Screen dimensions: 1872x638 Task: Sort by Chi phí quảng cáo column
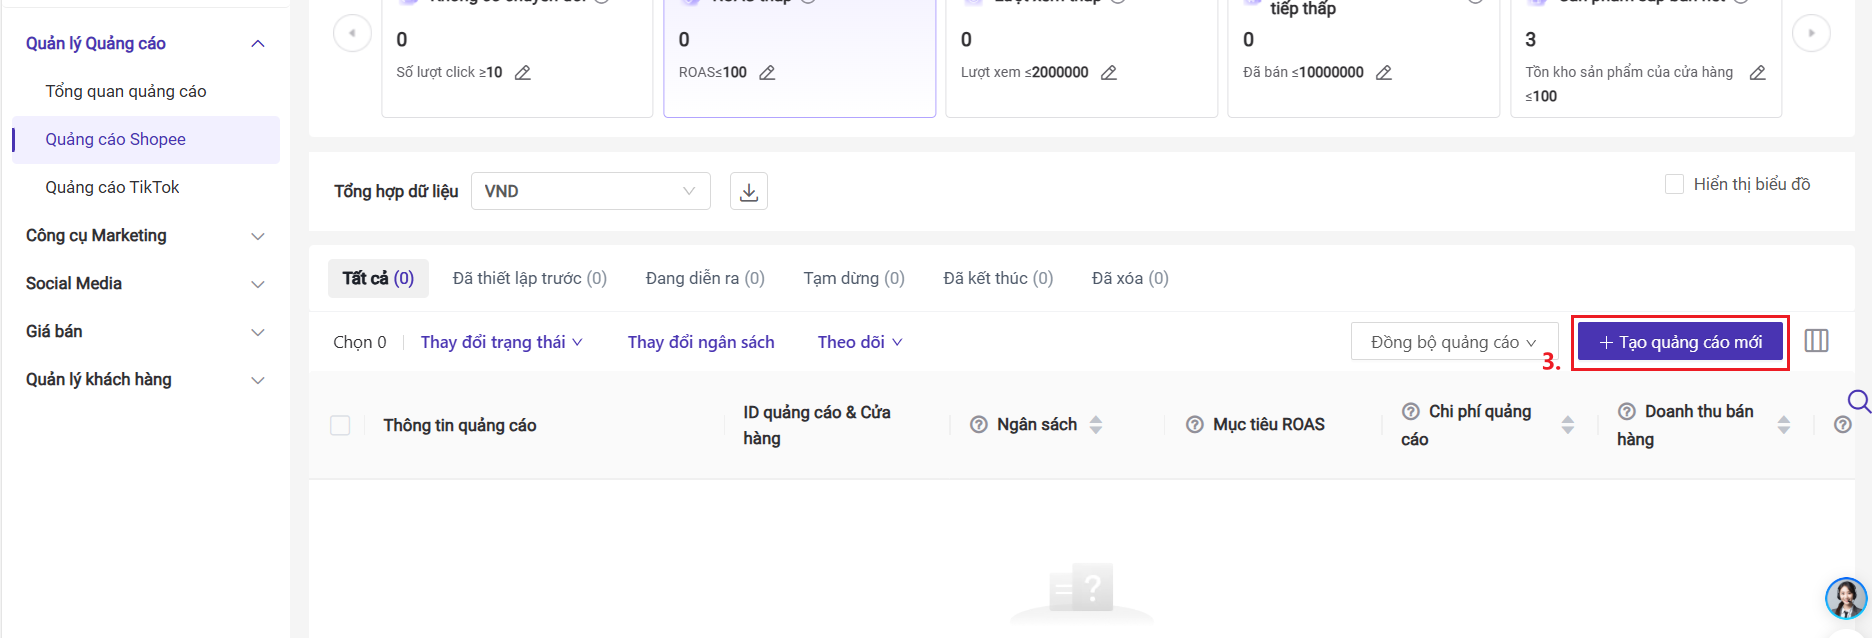[x=1567, y=425]
